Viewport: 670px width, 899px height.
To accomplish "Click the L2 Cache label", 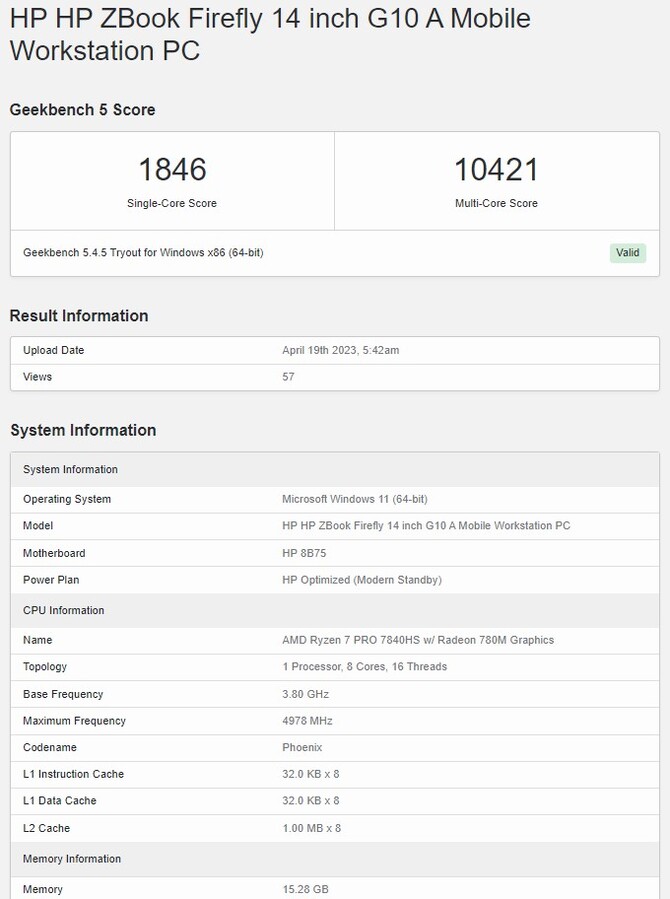I will click(x=46, y=828).
